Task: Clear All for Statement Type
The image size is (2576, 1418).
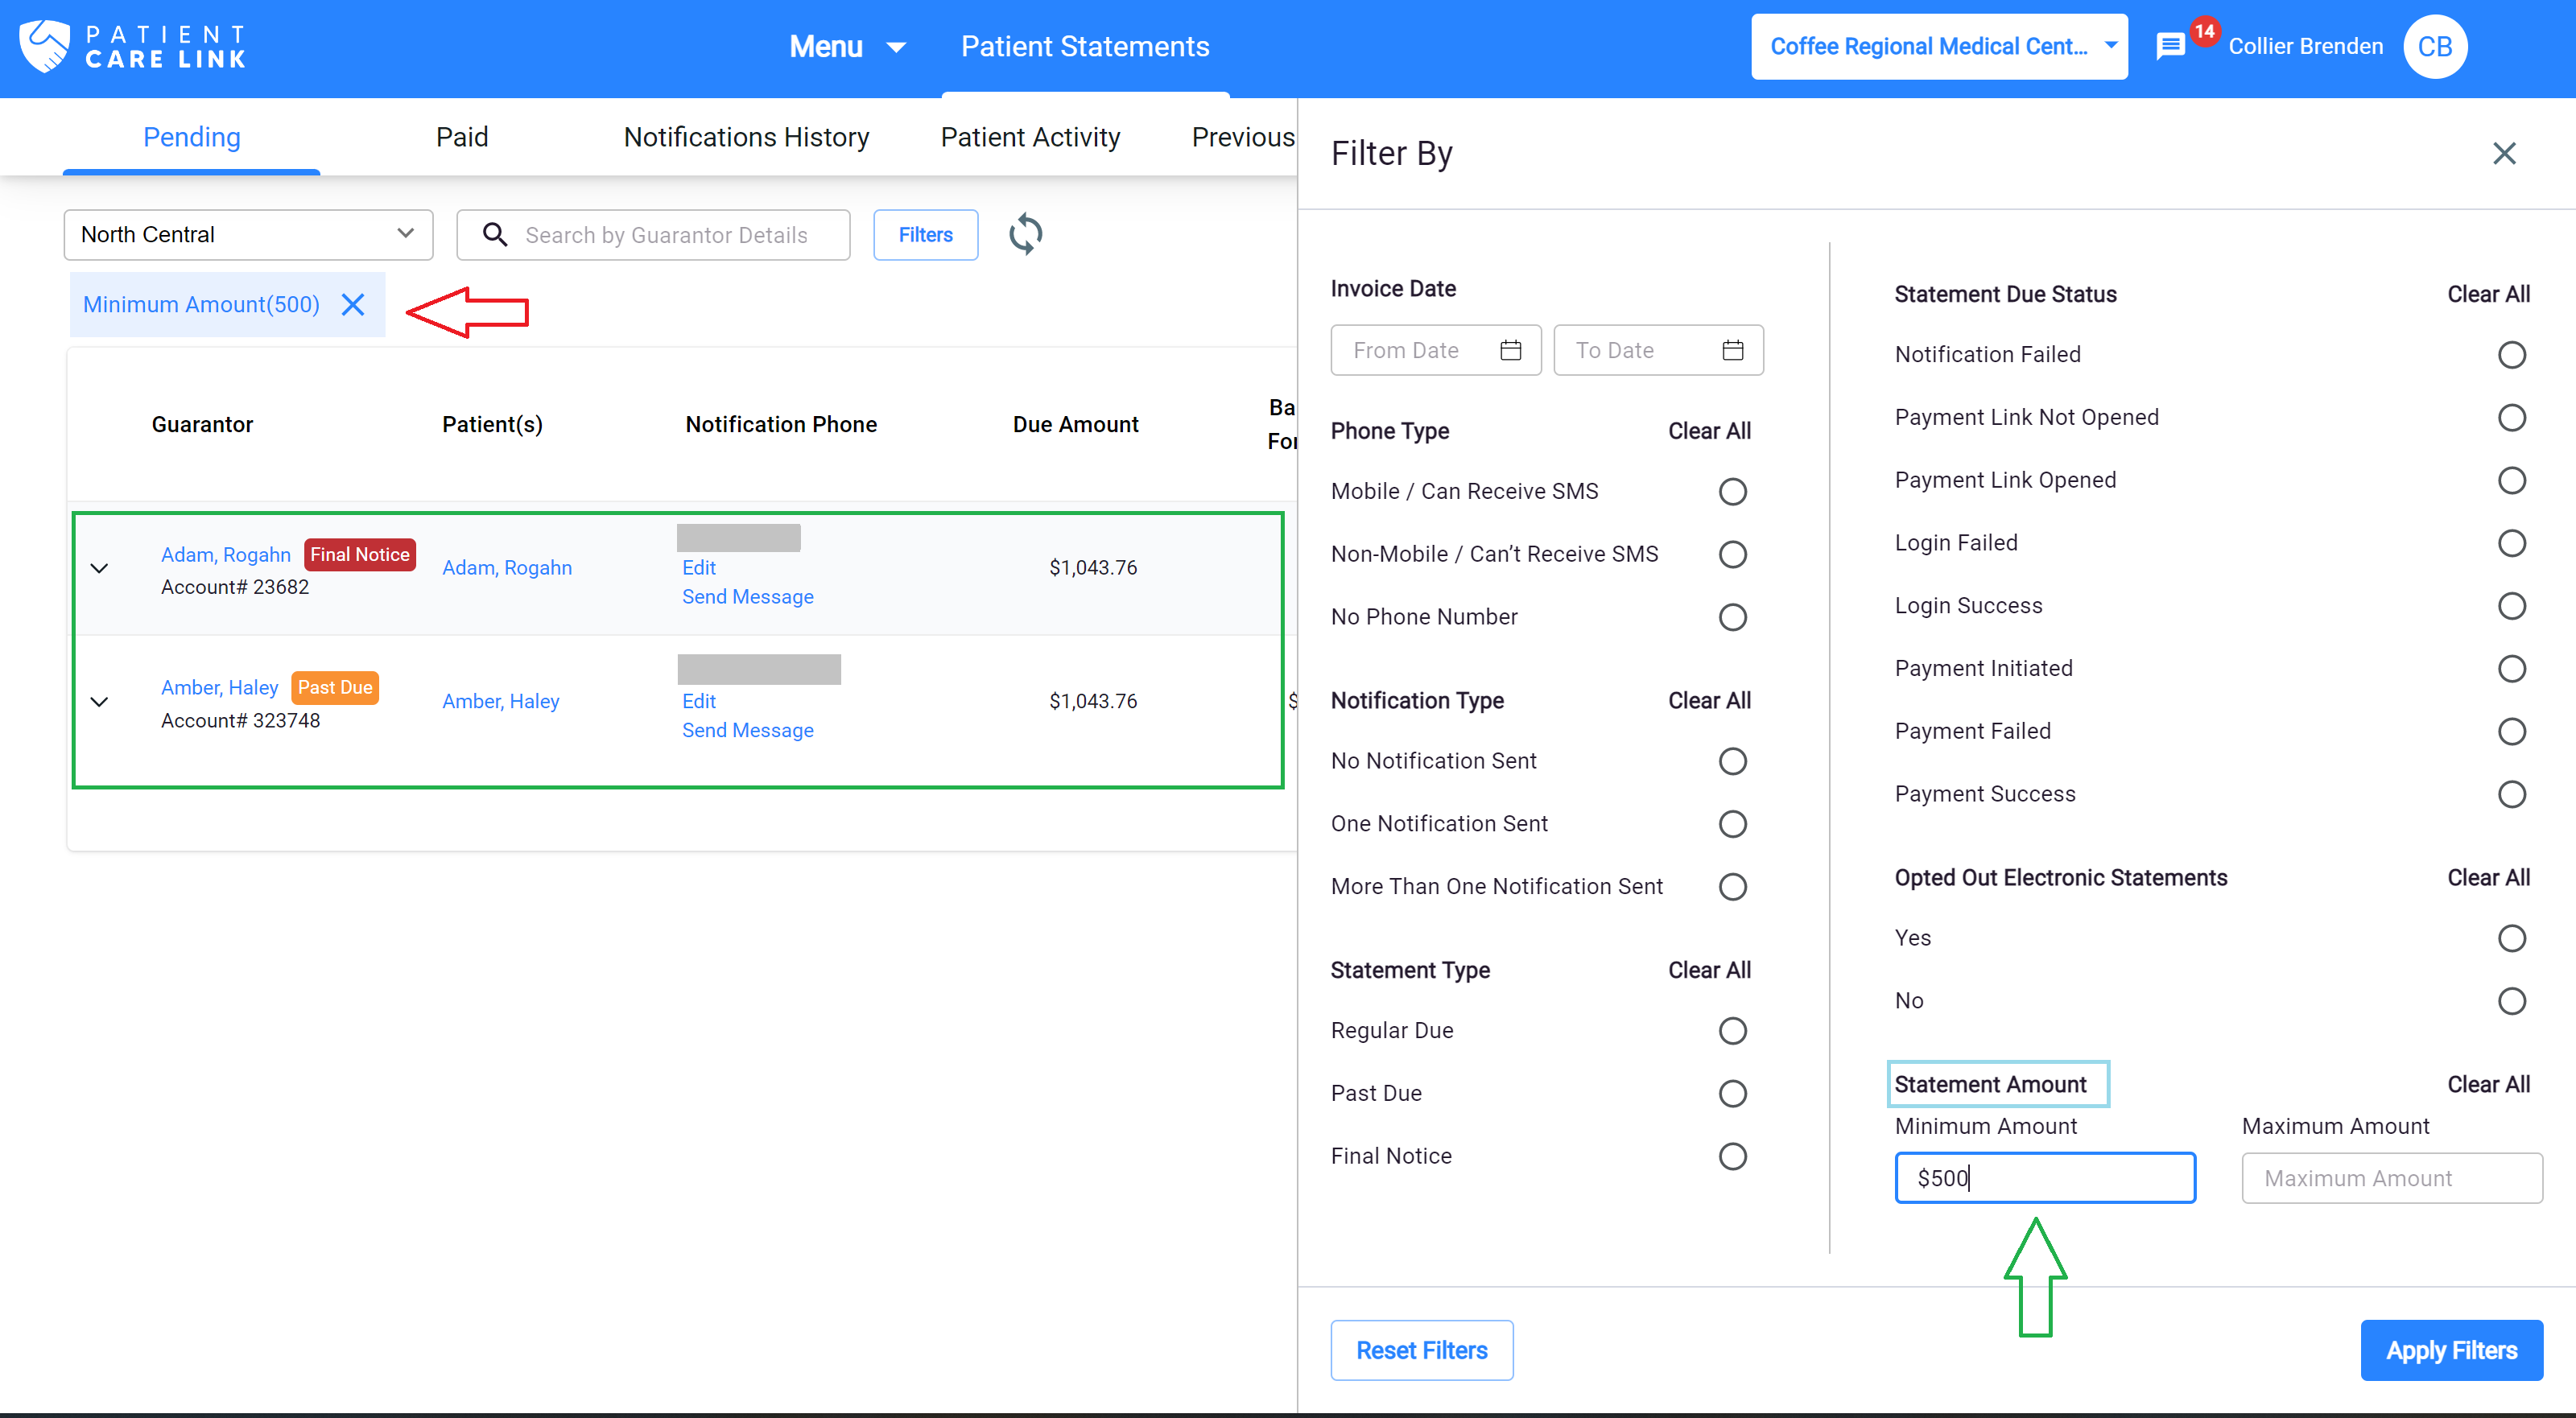Action: (1708, 970)
